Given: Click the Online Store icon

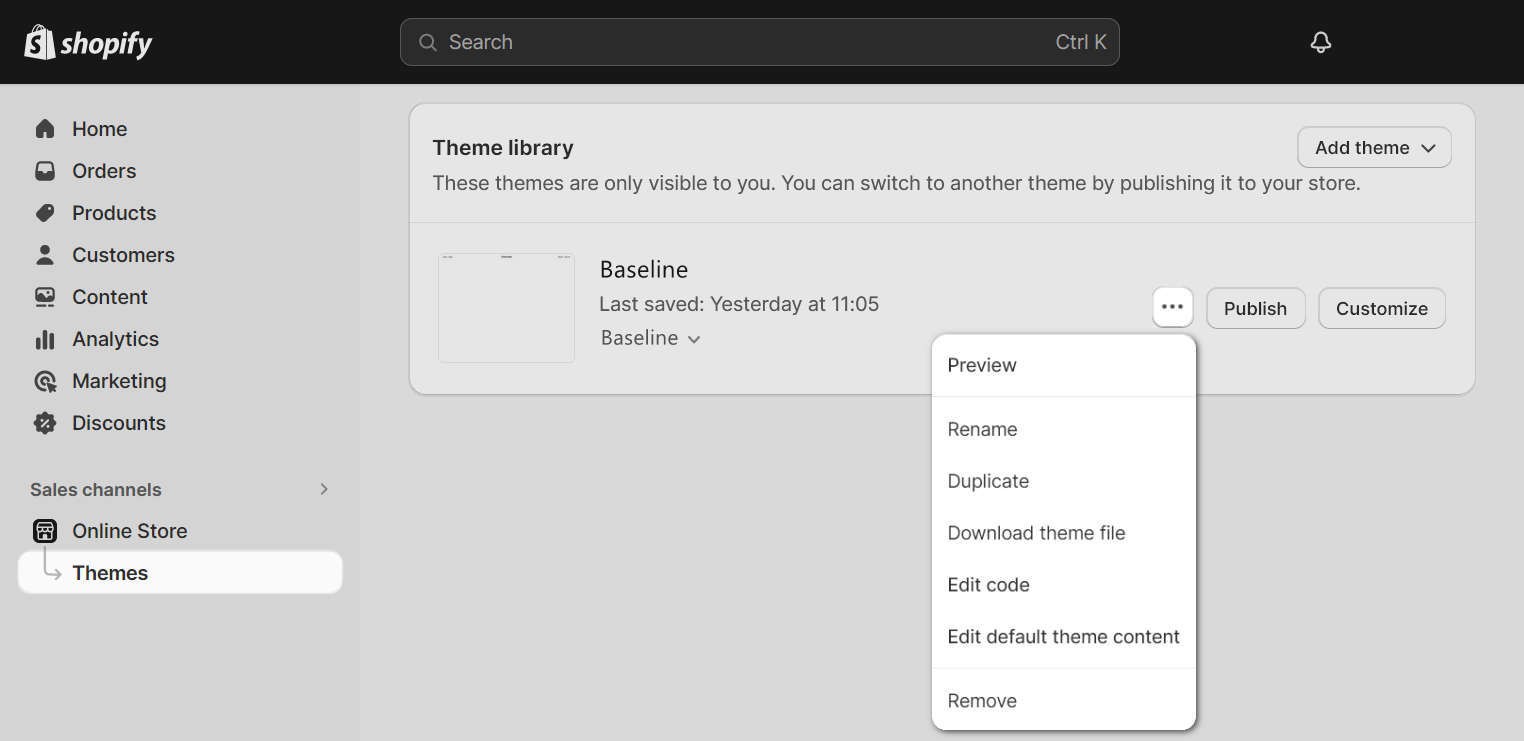Looking at the screenshot, I should tap(45, 530).
